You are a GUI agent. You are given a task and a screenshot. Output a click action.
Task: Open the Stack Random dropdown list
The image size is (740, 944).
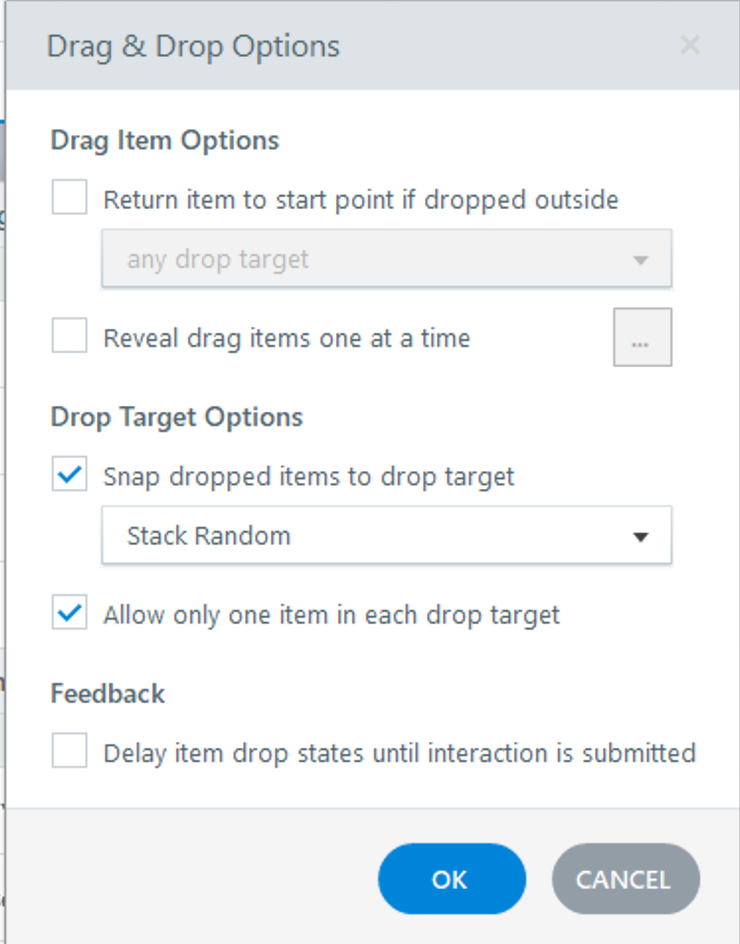click(386, 536)
